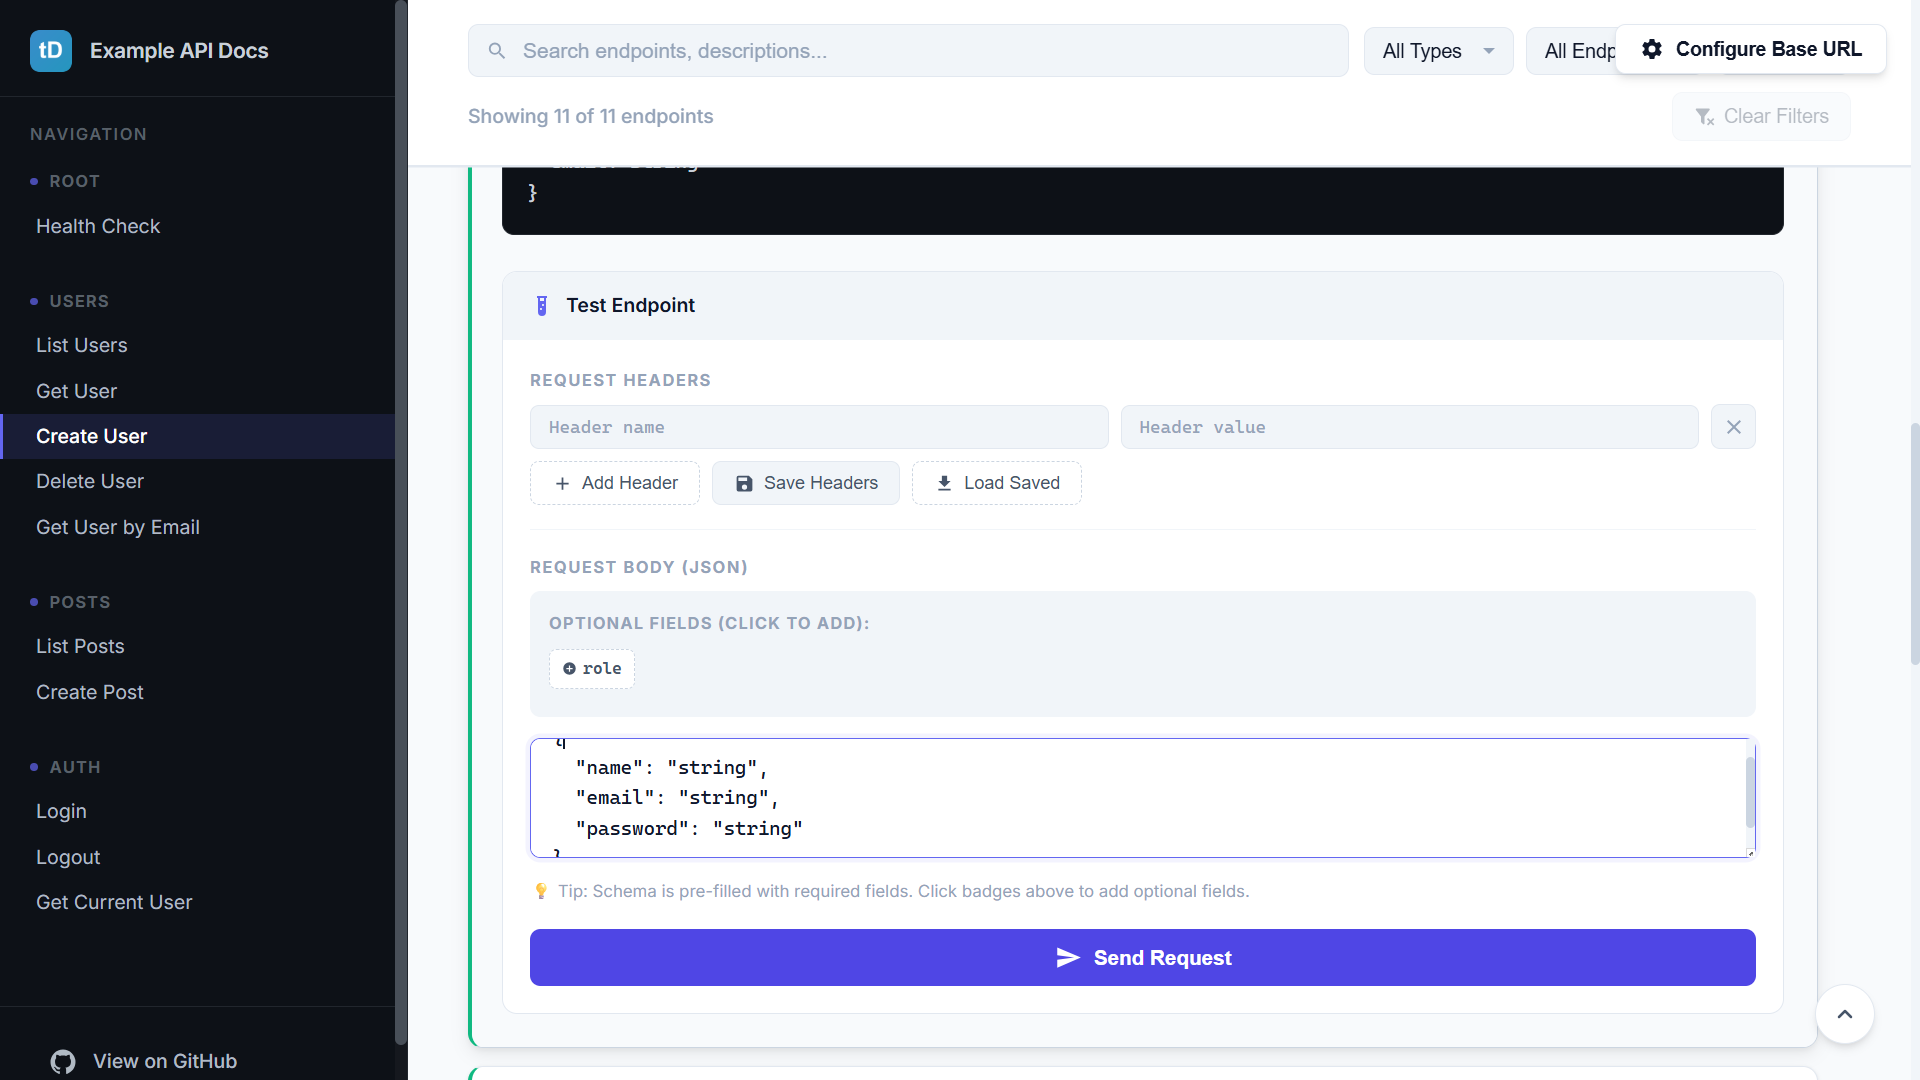The width and height of the screenshot is (1920, 1080).
Task: Click Clear Filters button
Action: [1761, 117]
